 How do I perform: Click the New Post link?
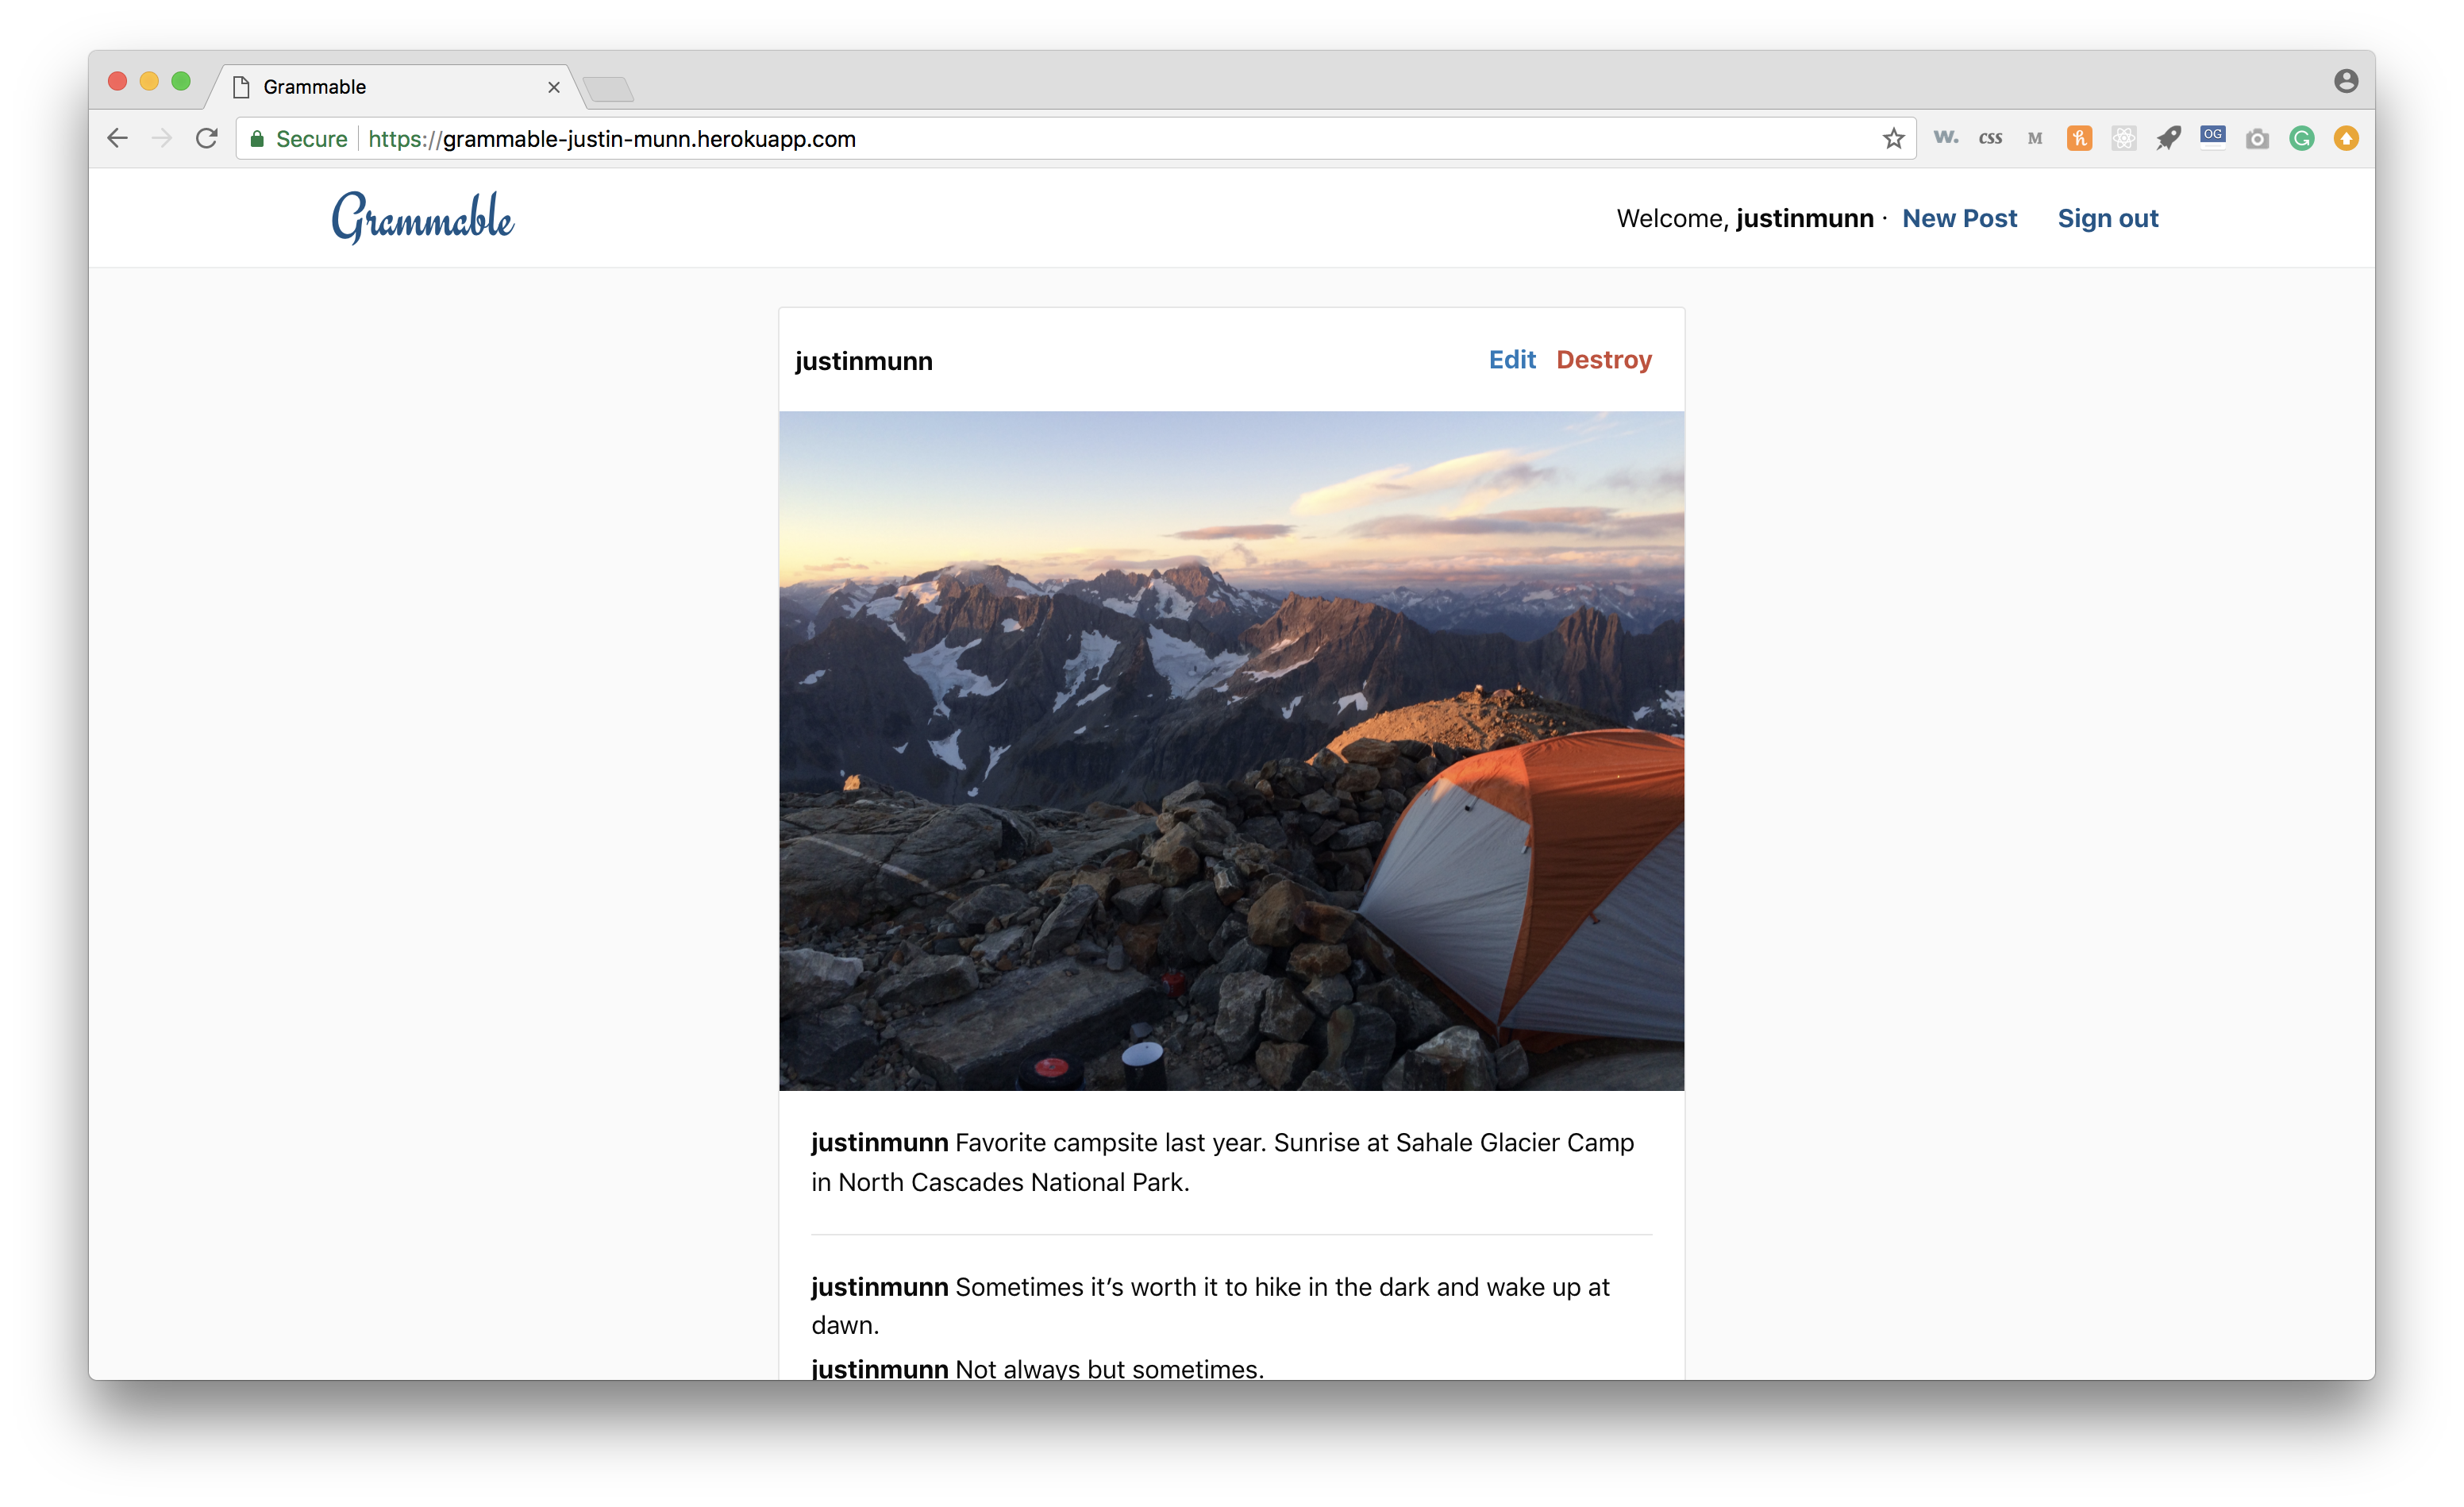(1959, 218)
